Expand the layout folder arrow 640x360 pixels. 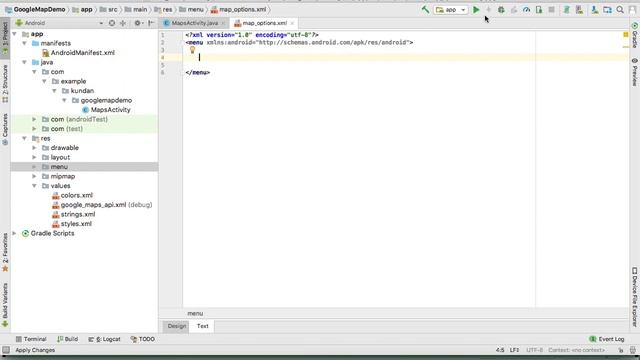tap(34, 157)
